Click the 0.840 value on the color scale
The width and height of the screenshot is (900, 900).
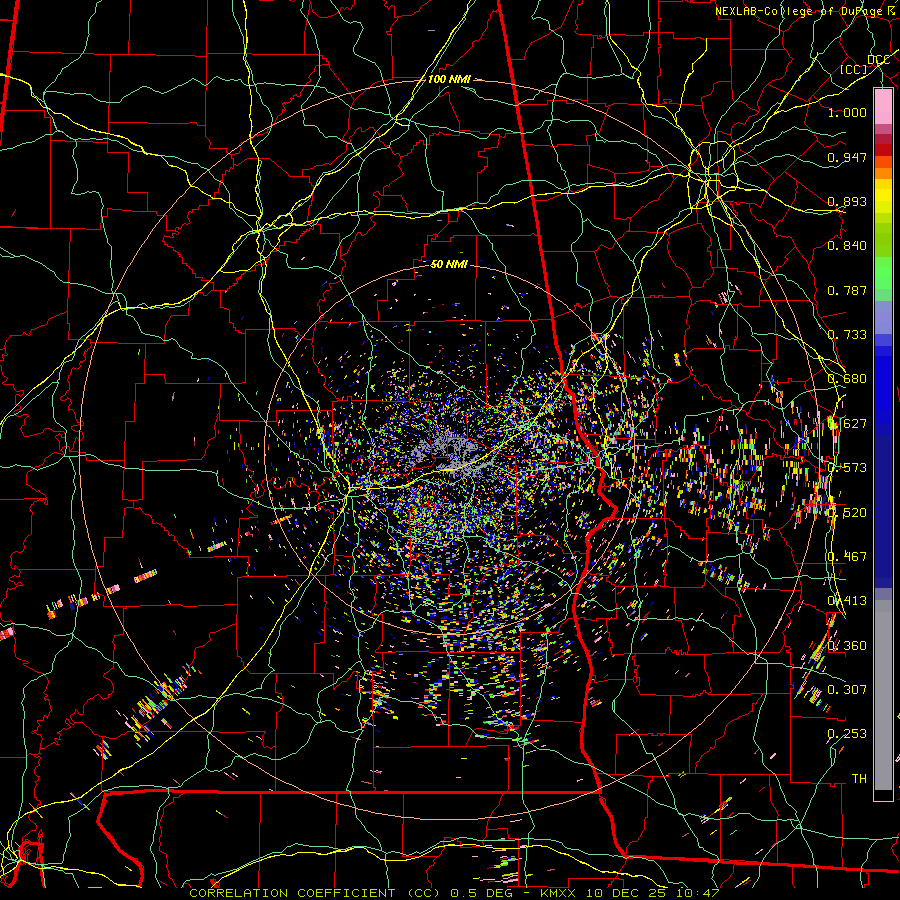847,246
